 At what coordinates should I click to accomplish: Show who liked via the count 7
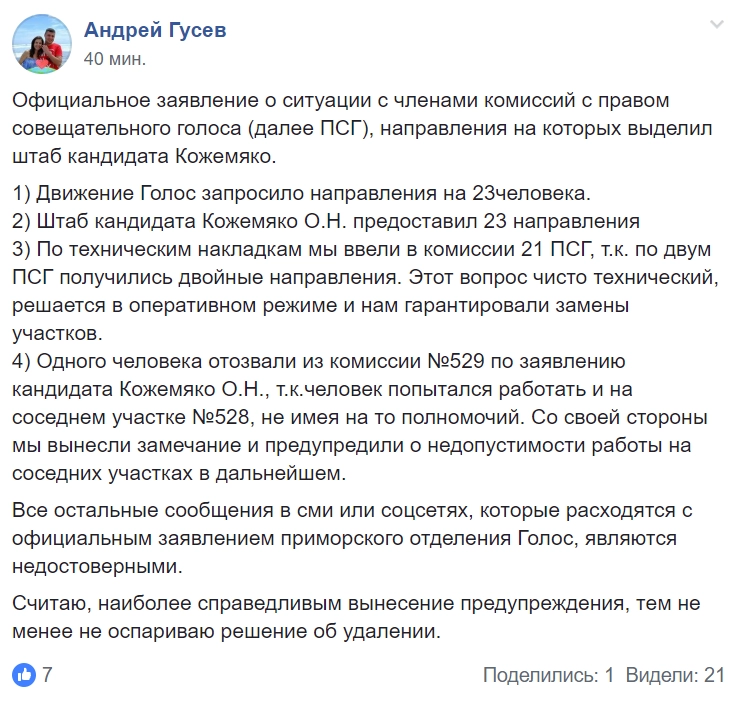point(47,675)
